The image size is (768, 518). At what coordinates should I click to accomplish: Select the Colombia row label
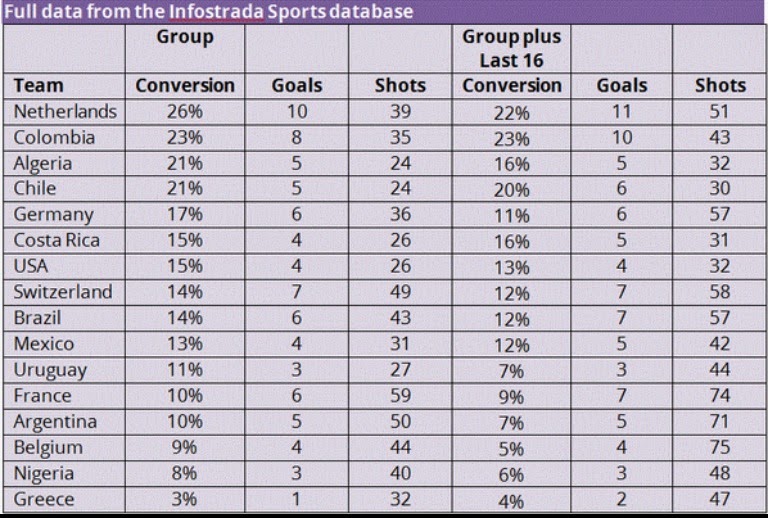(x=54, y=137)
